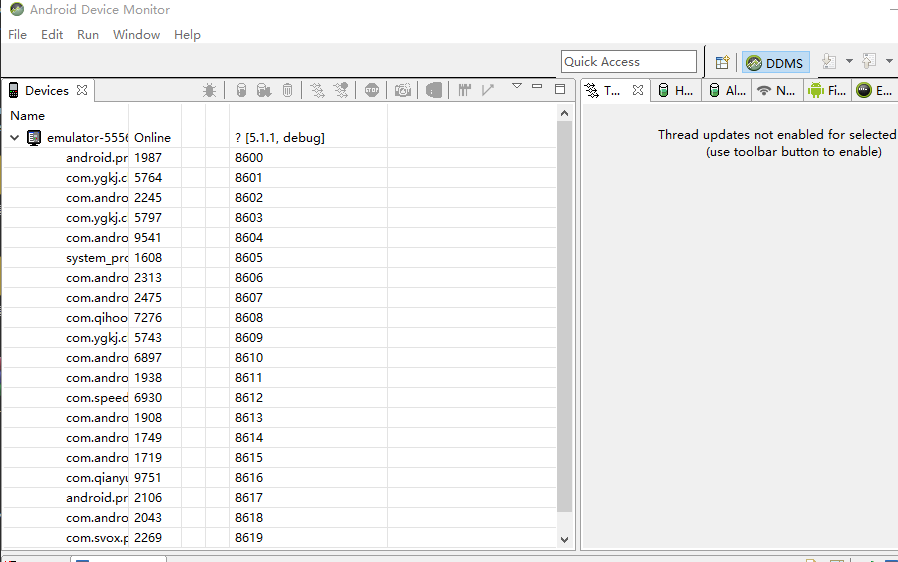Select the process on port 8602
Image resolution: width=898 pixels, height=562 pixels.
tap(279, 198)
